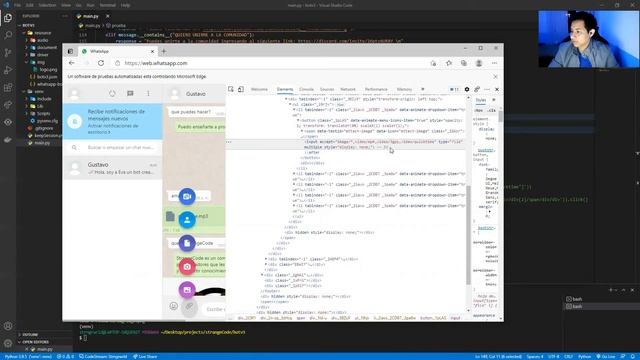Open logo.png in the Explorer tree
The image size is (640, 360).
48,70
